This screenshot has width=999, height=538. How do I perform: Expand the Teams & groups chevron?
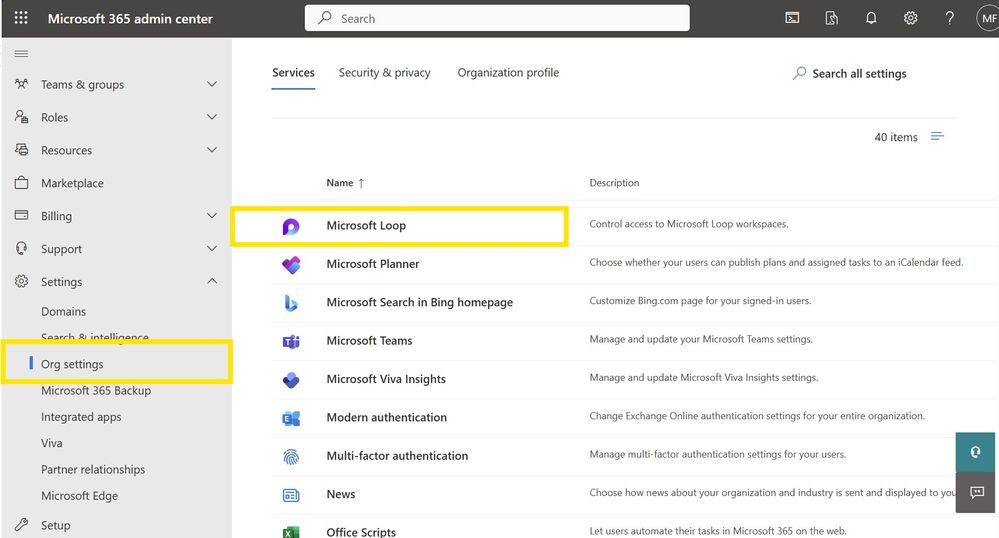(212, 84)
